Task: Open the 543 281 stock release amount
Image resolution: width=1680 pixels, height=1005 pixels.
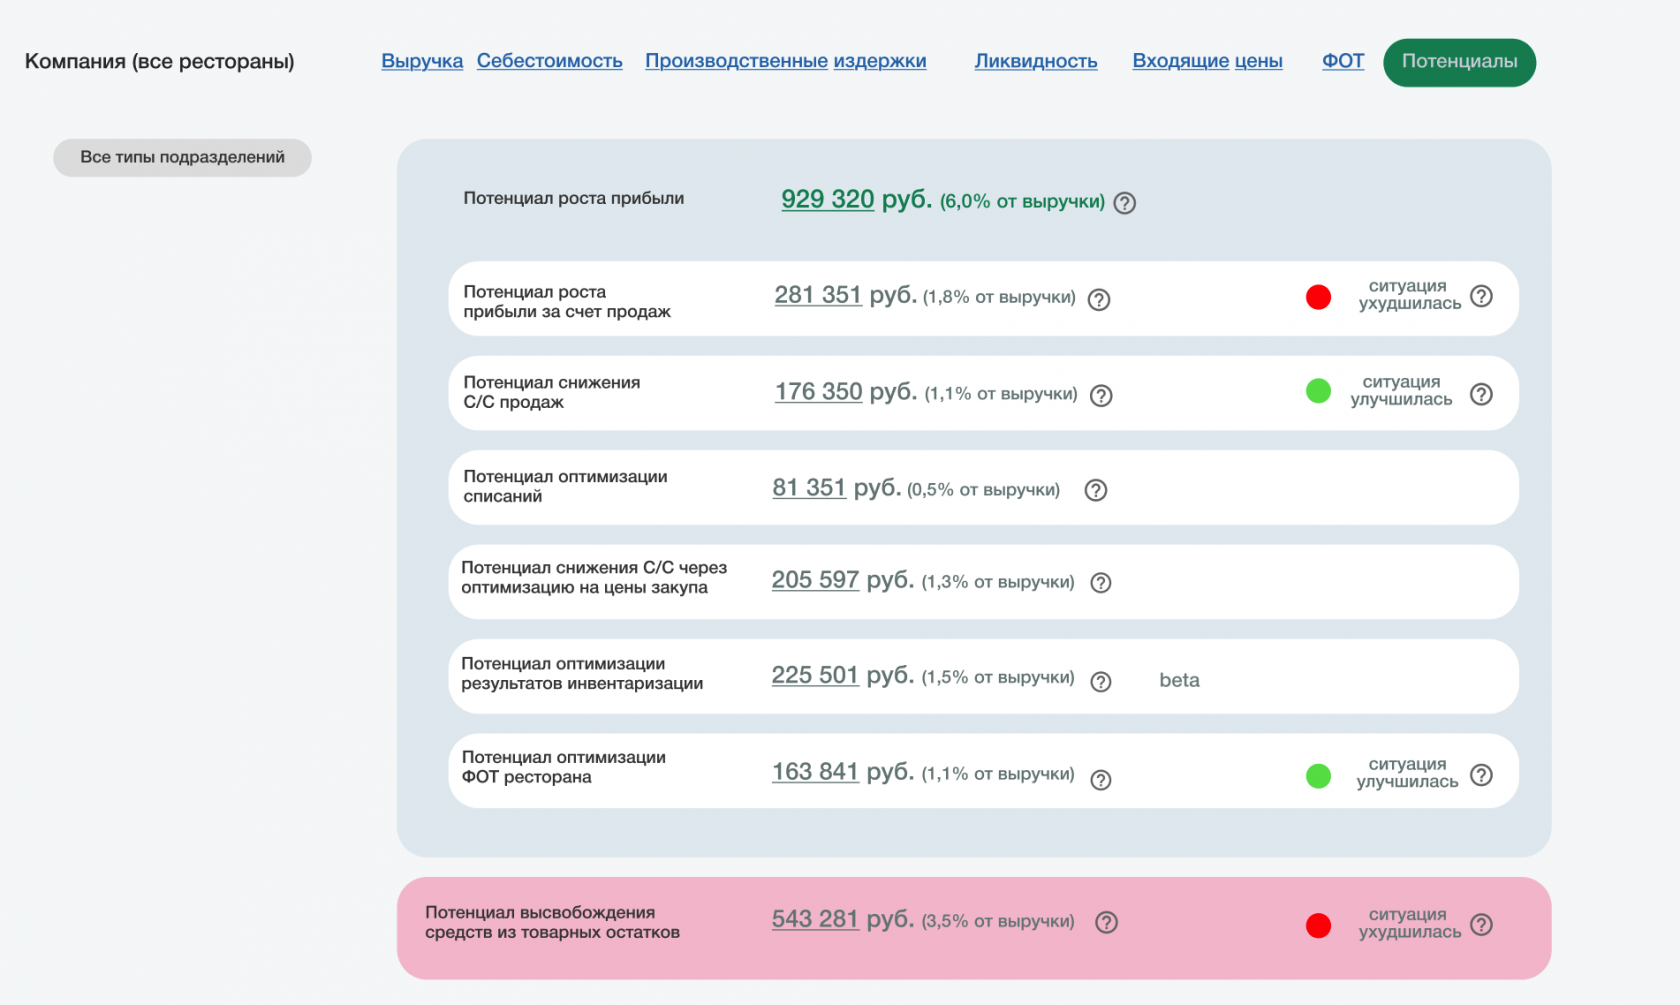Action: (814, 919)
